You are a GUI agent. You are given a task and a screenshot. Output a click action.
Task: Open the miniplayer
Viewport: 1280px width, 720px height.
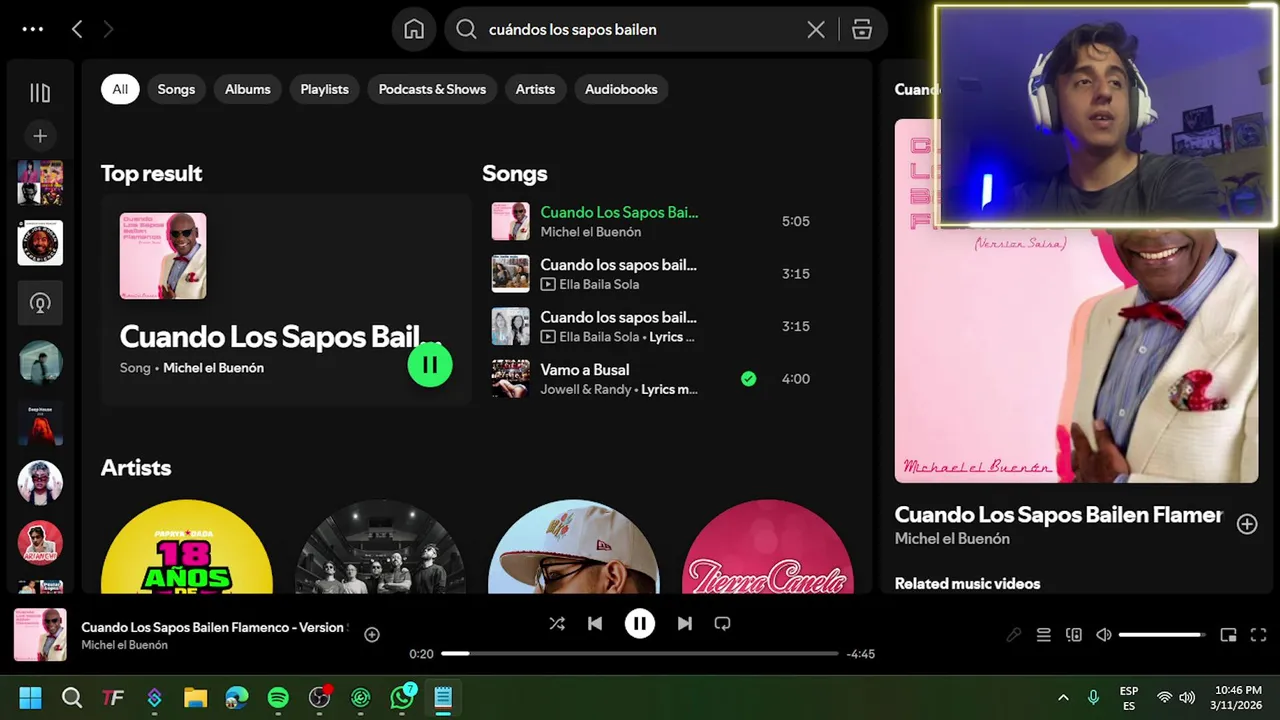[1228, 635]
